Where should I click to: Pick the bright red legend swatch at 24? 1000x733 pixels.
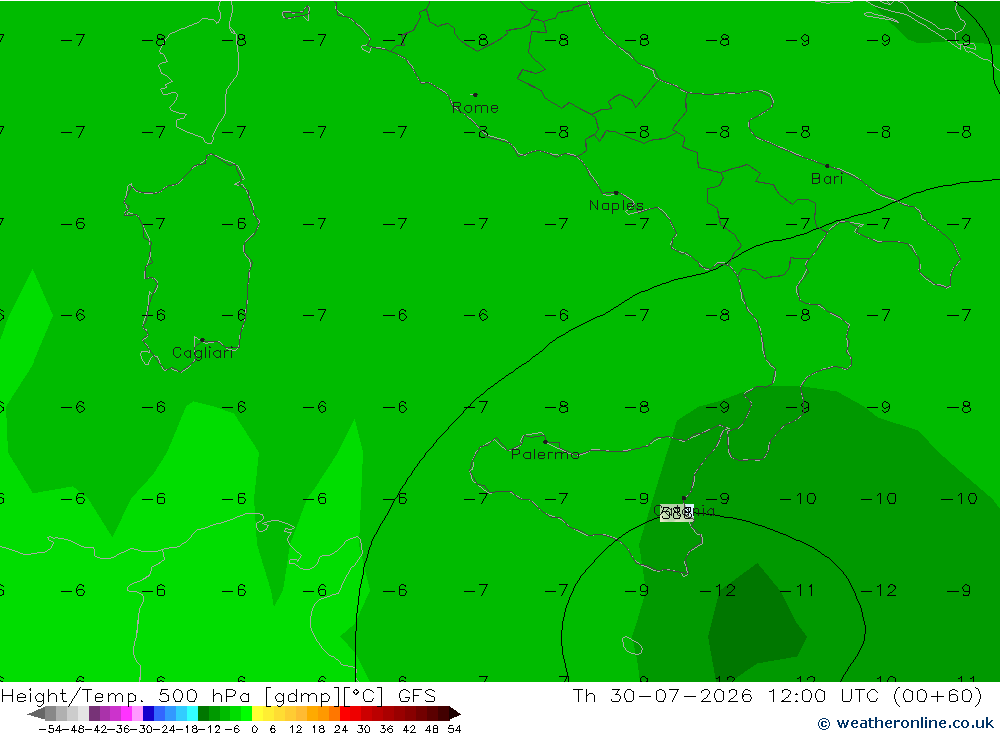(345, 713)
